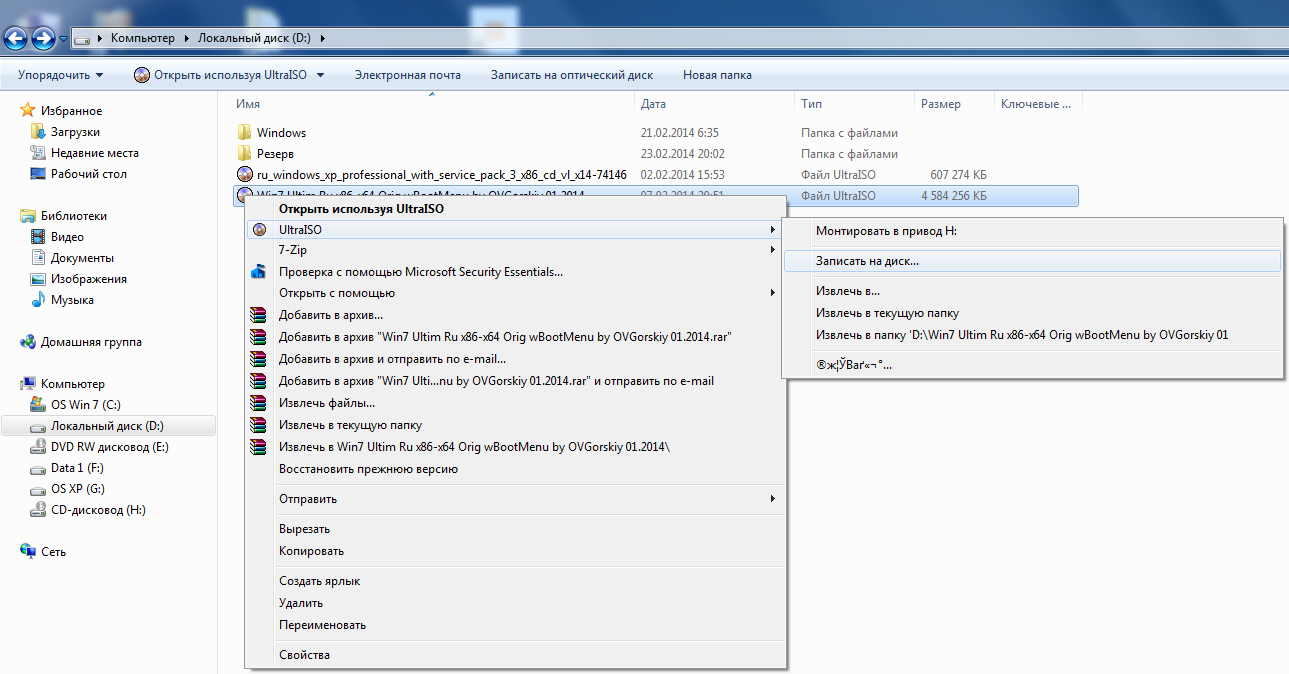
Task: Click the Рабочий стол icon
Action: click(x=38, y=174)
